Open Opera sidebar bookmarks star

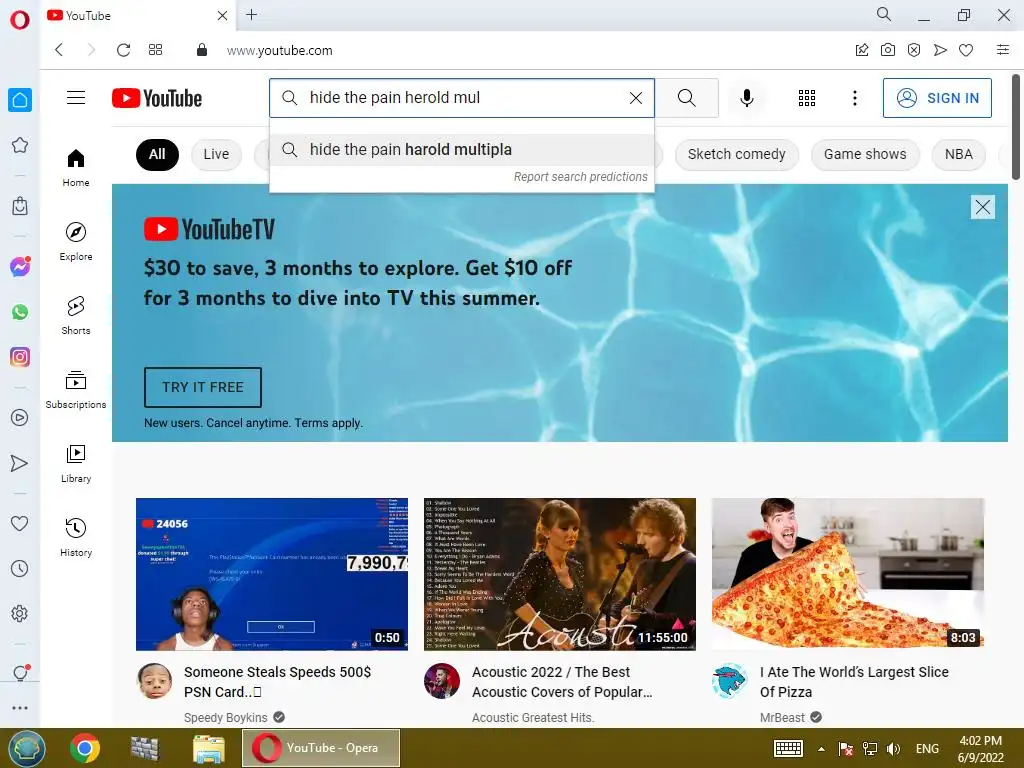[20, 145]
